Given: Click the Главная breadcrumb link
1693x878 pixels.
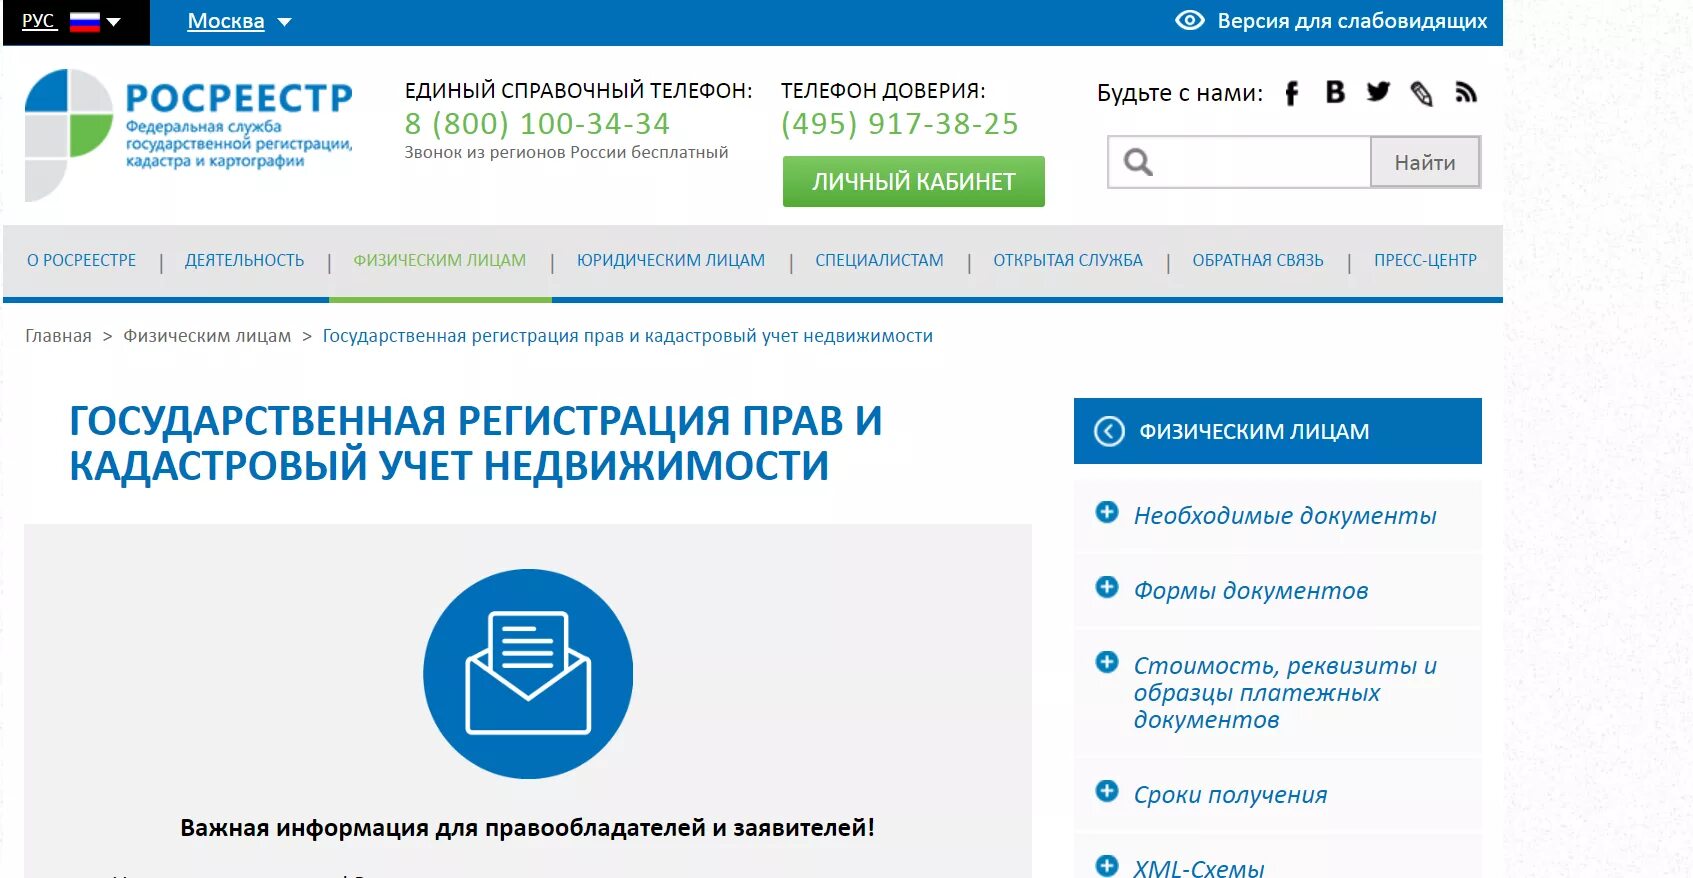Looking at the screenshot, I should tap(58, 336).
